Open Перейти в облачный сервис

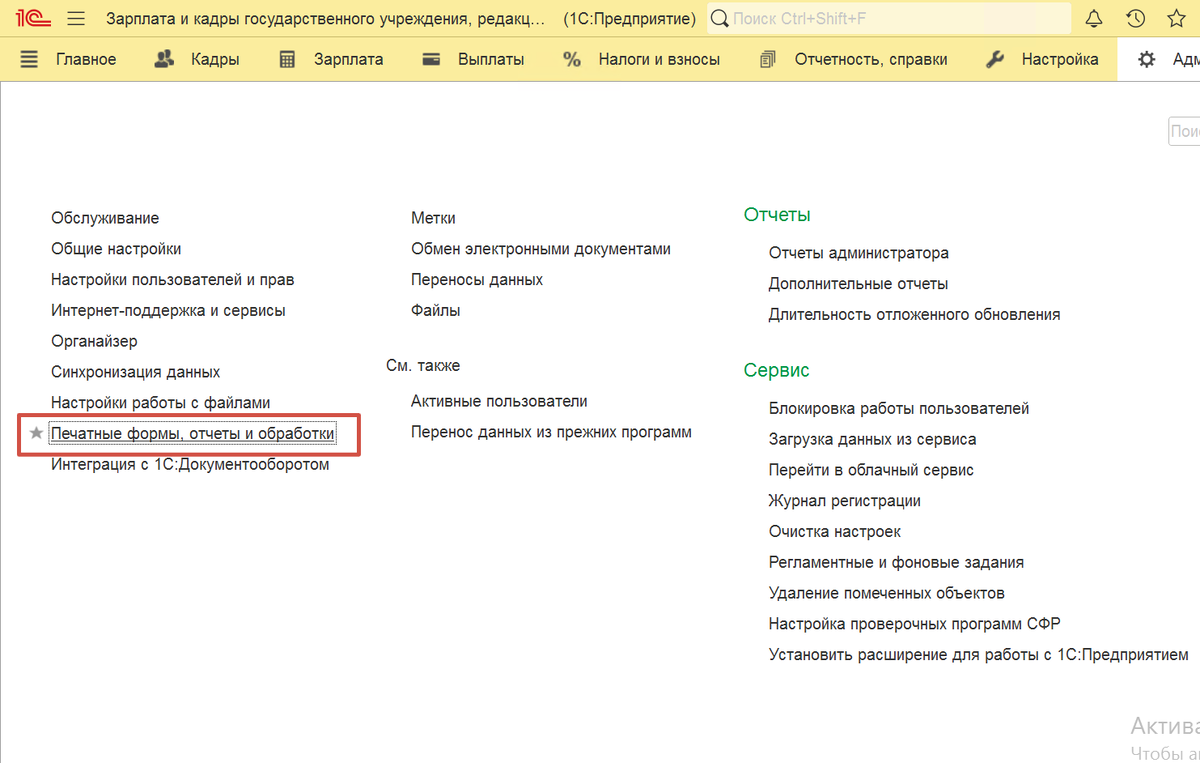coord(871,470)
